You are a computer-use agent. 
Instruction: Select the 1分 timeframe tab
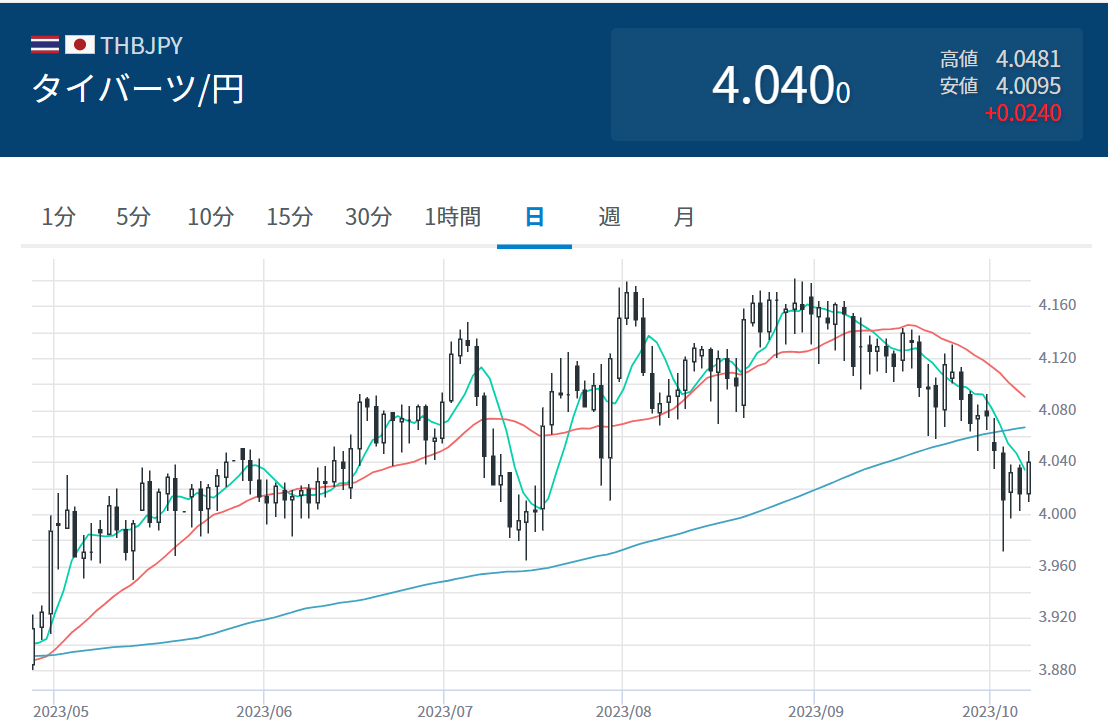(x=58, y=217)
